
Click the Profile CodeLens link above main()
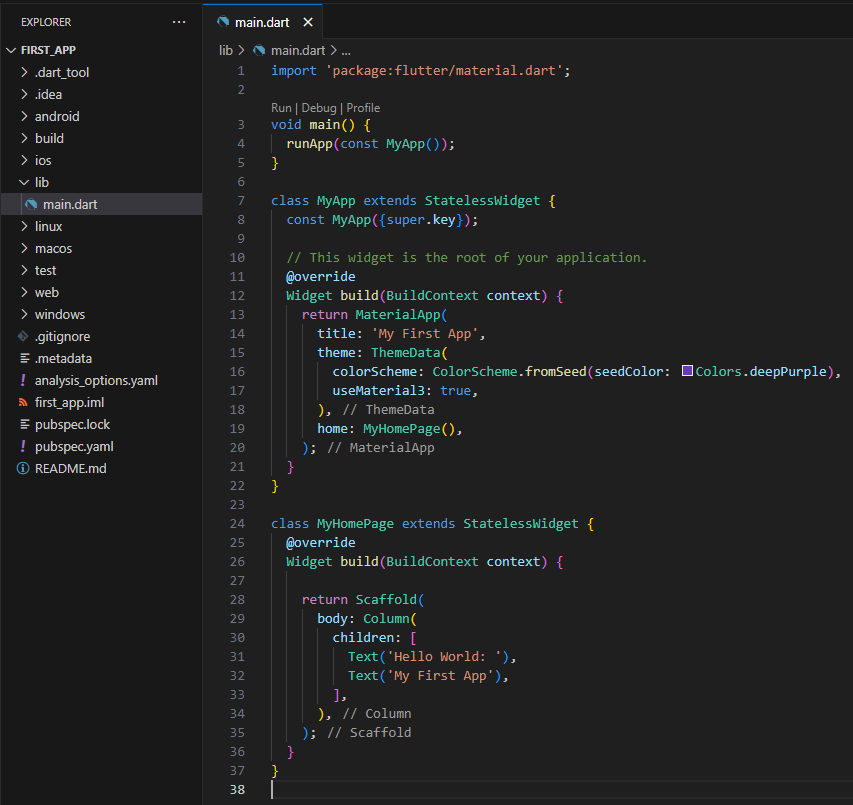[x=363, y=108]
